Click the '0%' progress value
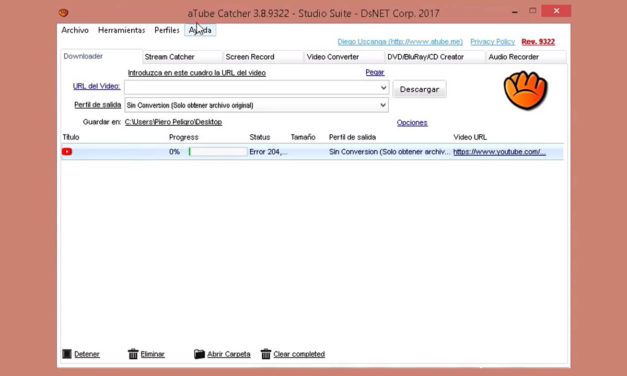Screen dimensions: 627x376 [x=174, y=152]
